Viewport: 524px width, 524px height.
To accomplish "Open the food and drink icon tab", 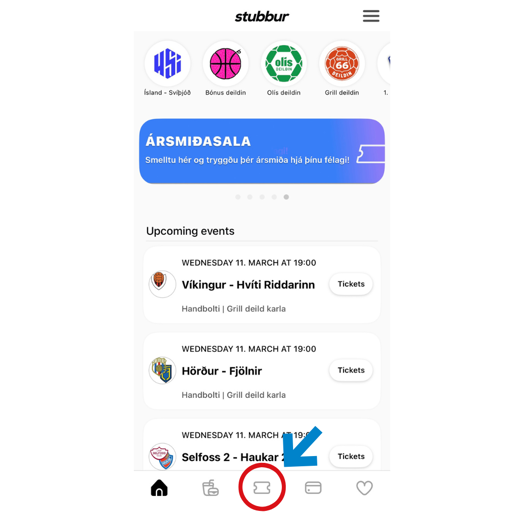I will 211,488.
